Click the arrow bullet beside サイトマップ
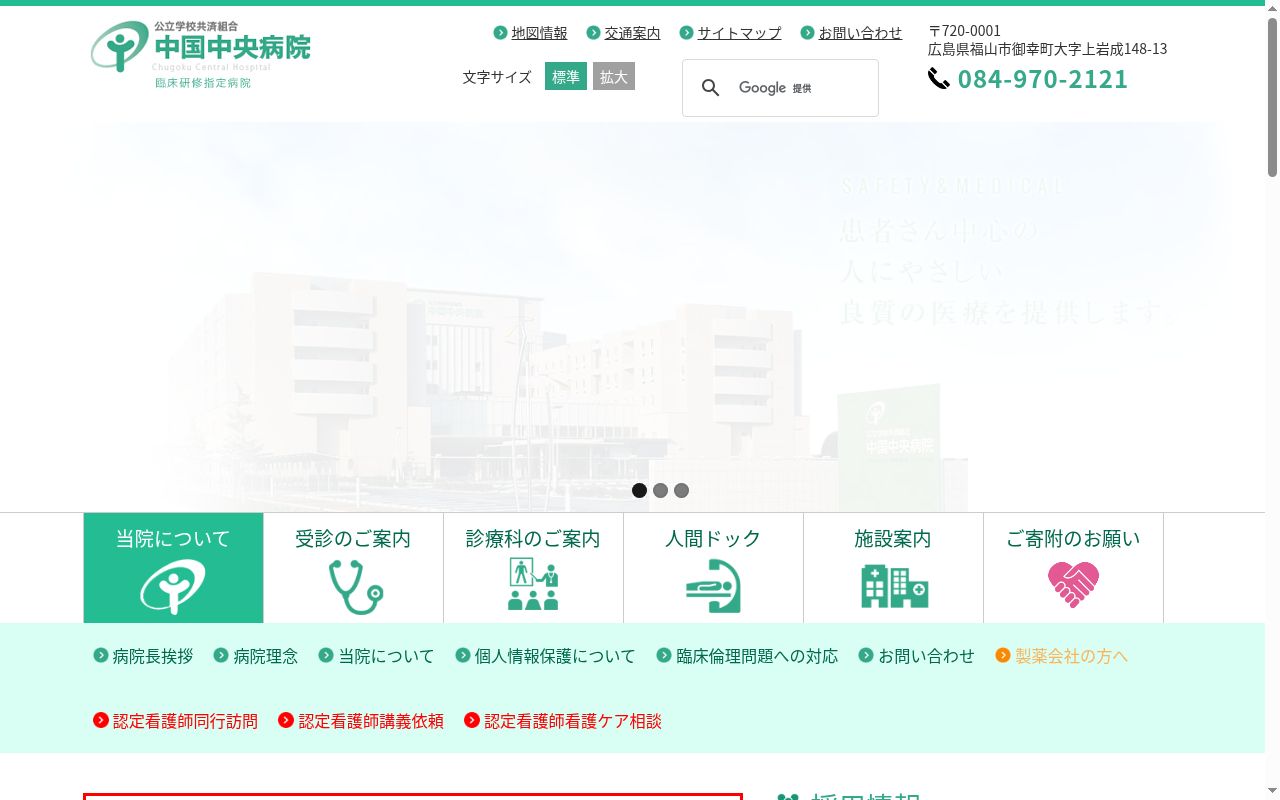The height and width of the screenshot is (800, 1280). pos(686,33)
